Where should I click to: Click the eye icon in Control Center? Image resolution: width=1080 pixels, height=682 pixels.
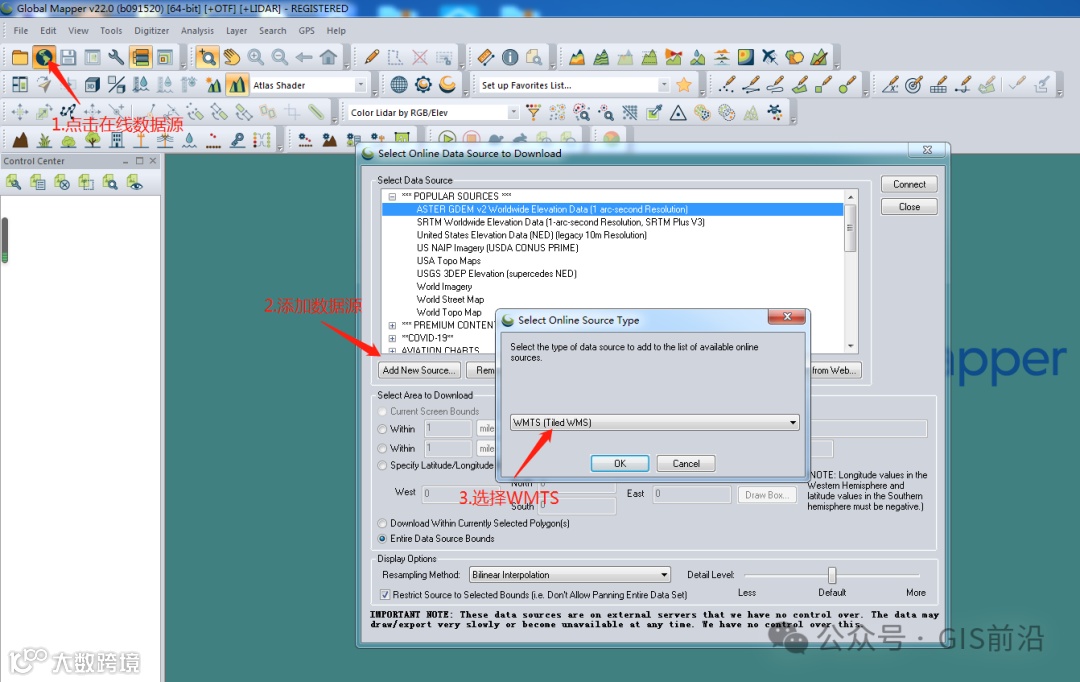[134, 182]
